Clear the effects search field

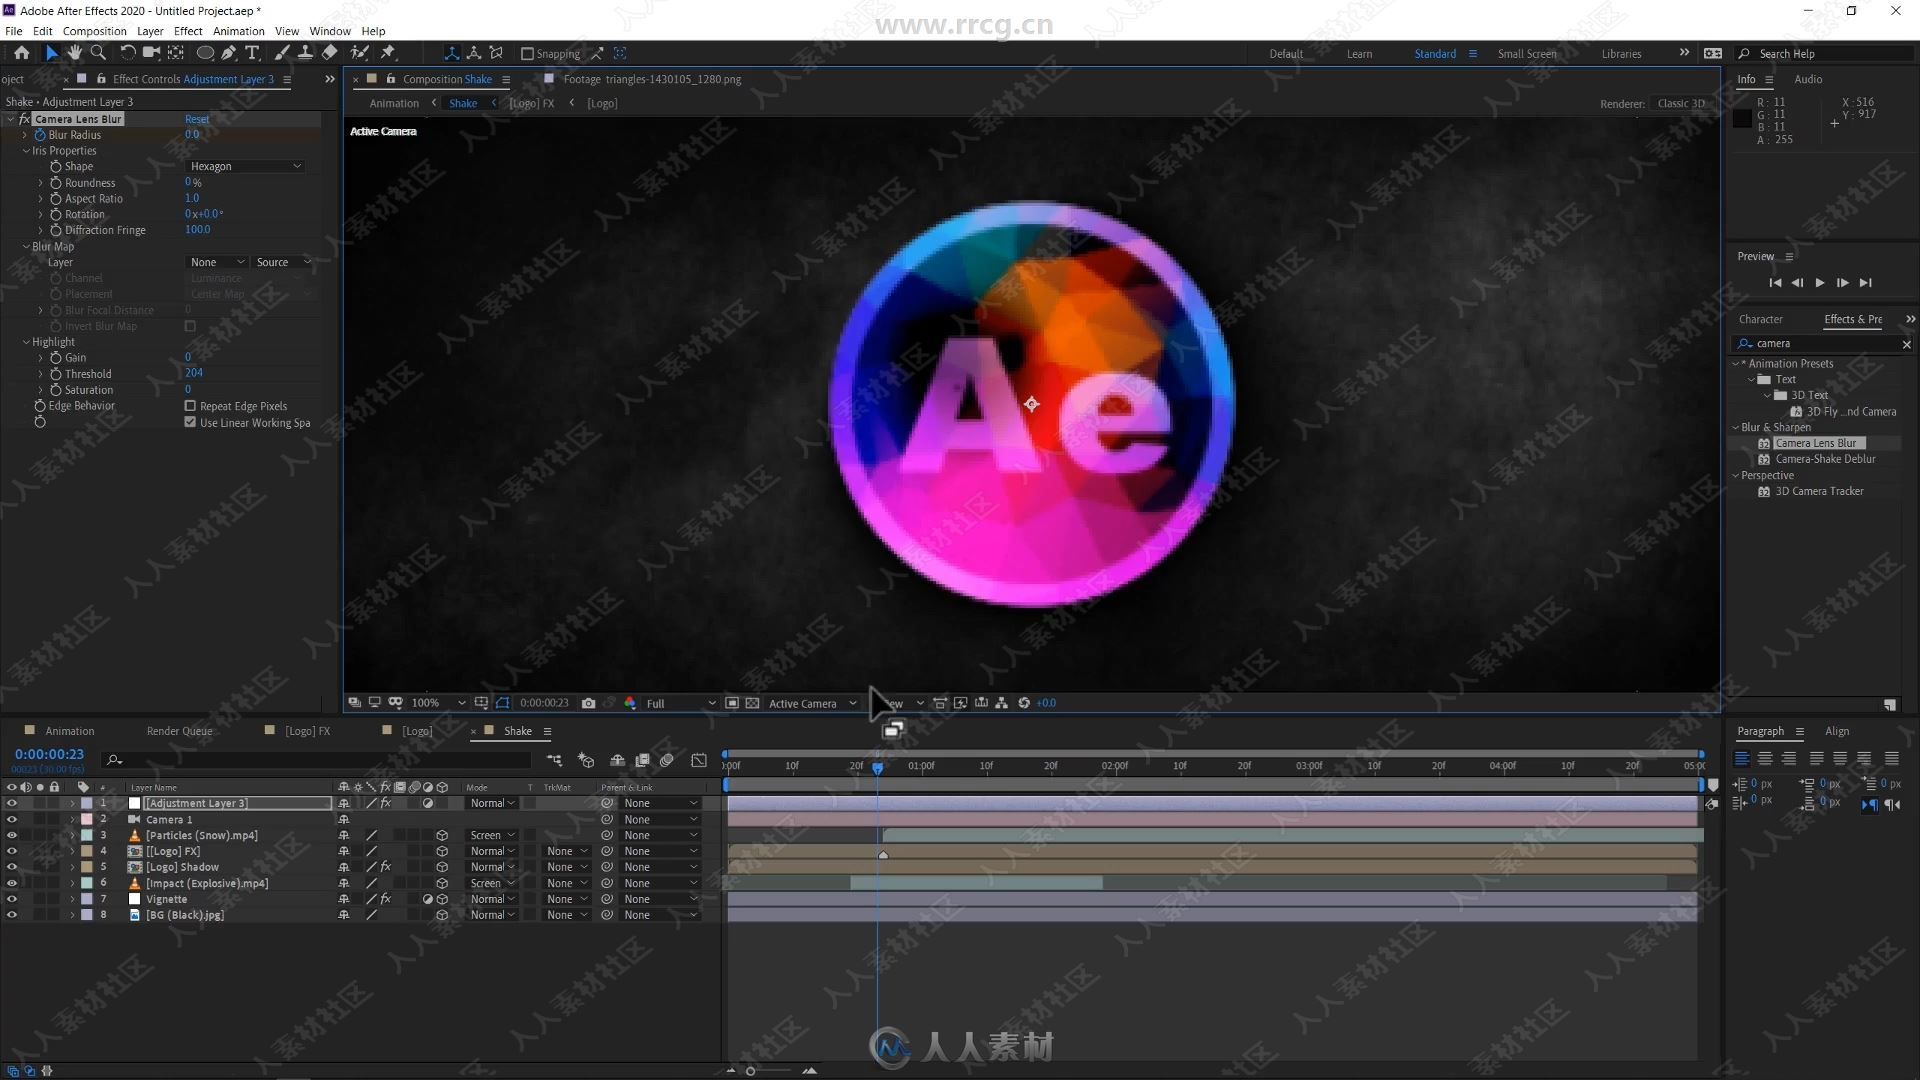[1906, 344]
